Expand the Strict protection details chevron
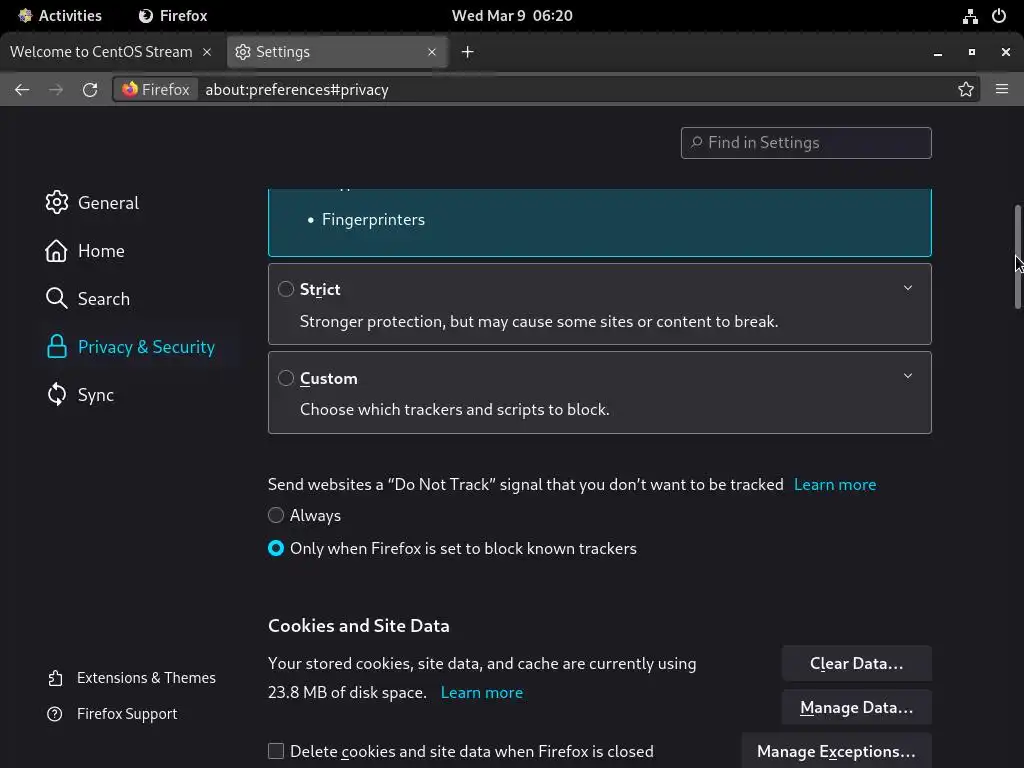 click(x=908, y=288)
